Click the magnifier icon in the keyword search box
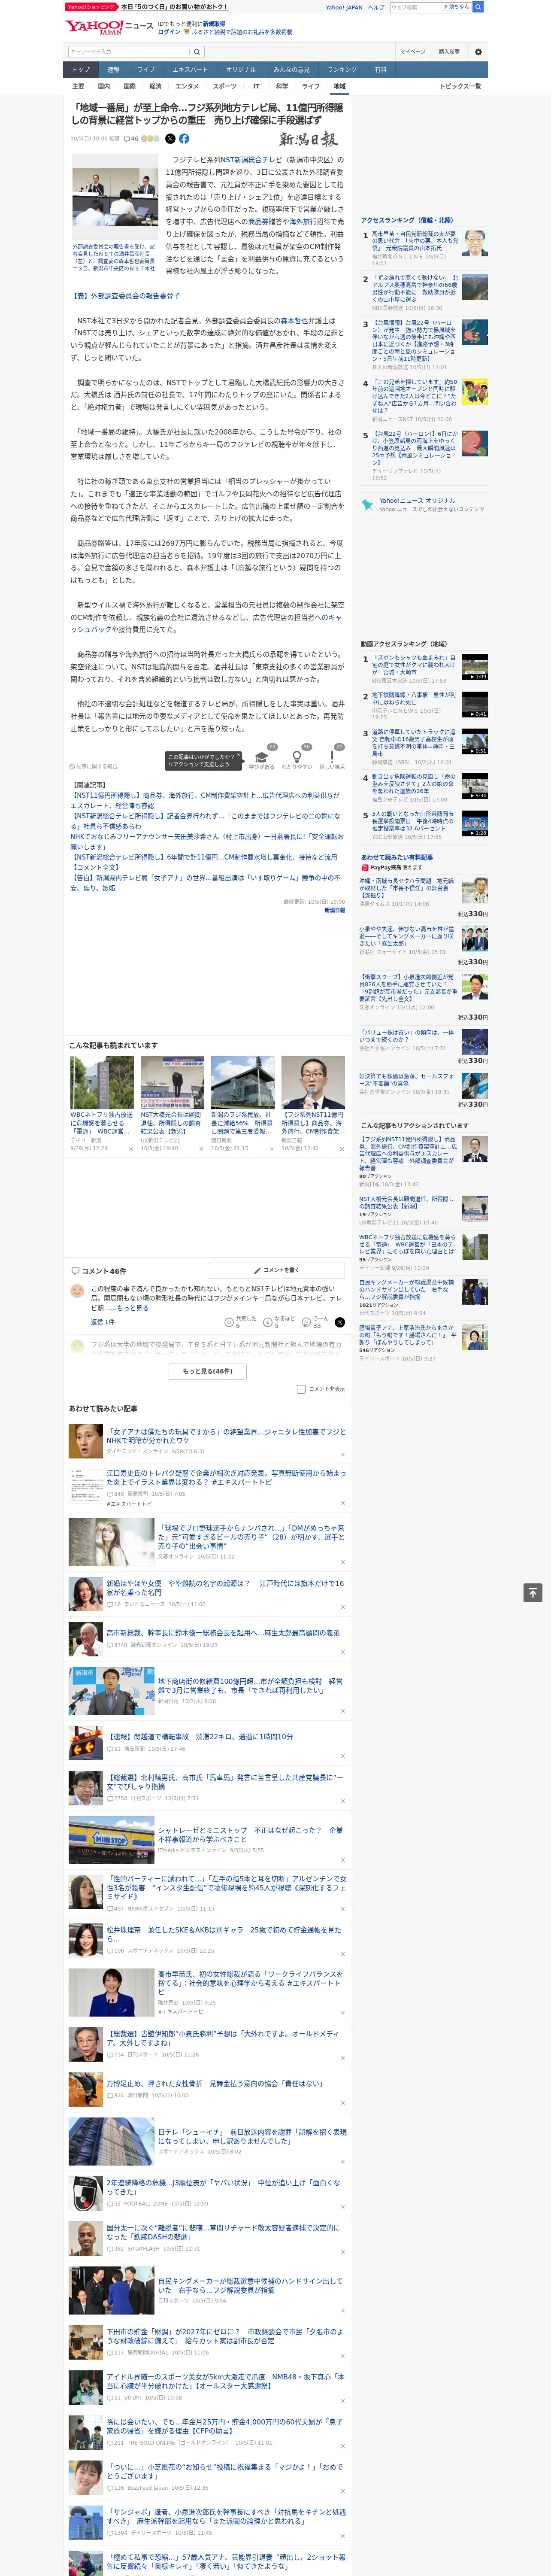This screenshot has height=2576, width=551. click(x=197, y=52)
